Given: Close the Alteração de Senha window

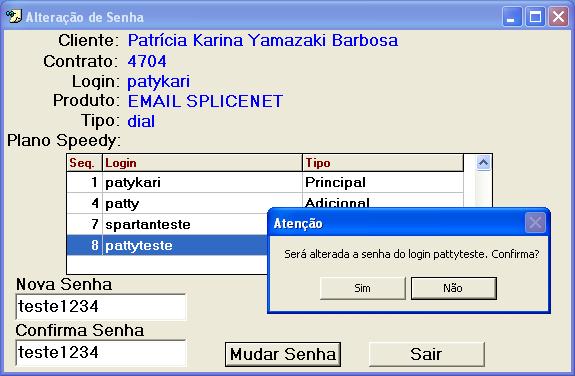Looking at the screenshot, I should coord(558,17).
